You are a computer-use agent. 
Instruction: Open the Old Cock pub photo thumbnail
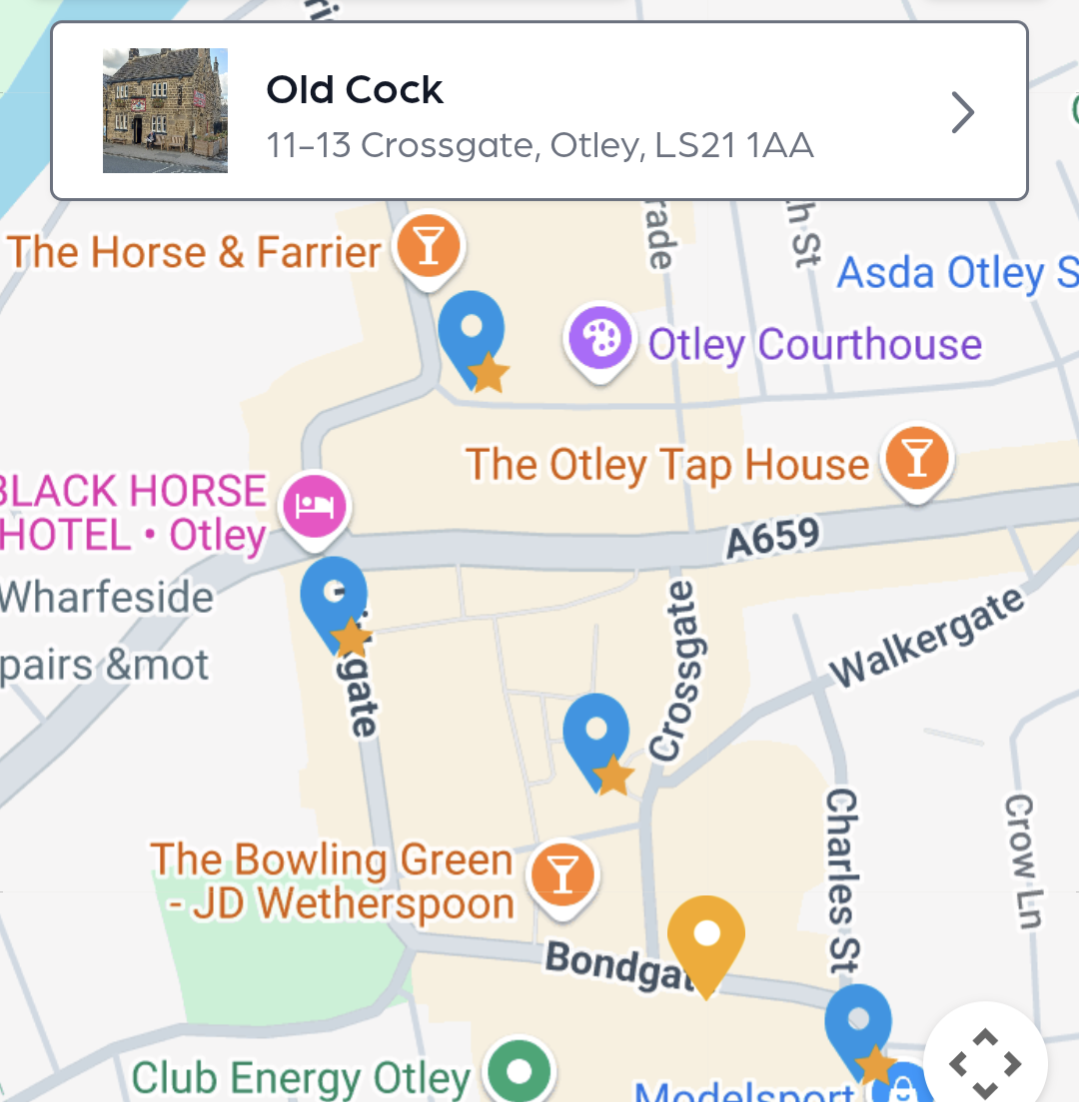(165, 110)
